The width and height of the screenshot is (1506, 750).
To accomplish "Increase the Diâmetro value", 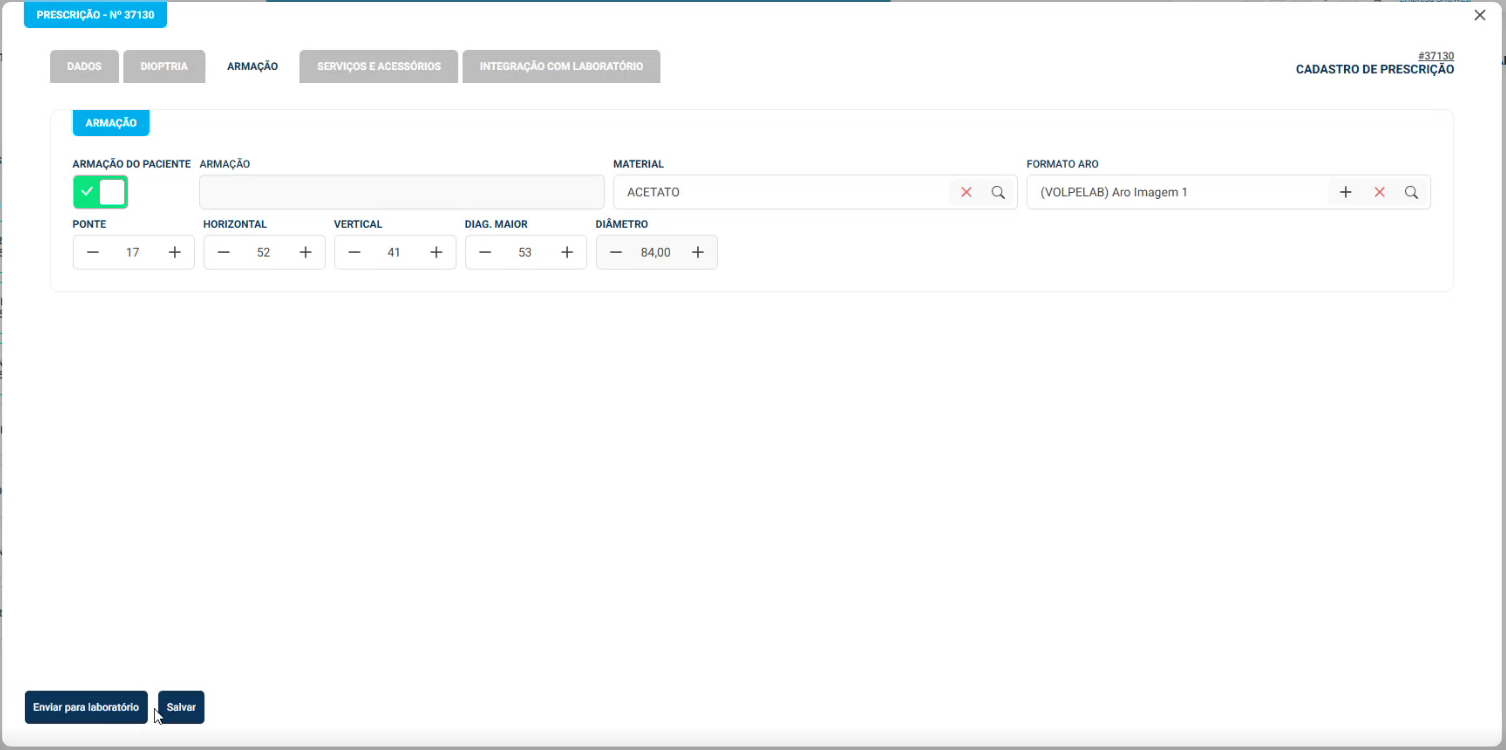I will pos(698,252).
